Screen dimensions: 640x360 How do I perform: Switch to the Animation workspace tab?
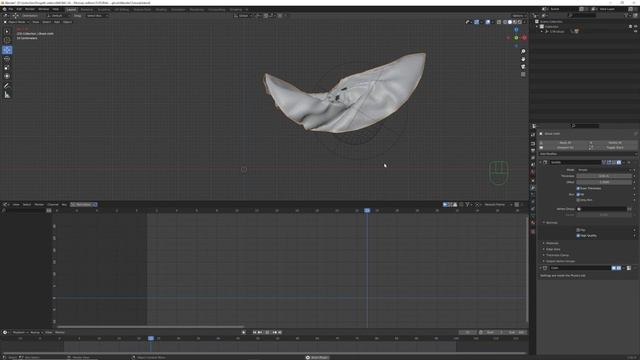pos(178,9)
